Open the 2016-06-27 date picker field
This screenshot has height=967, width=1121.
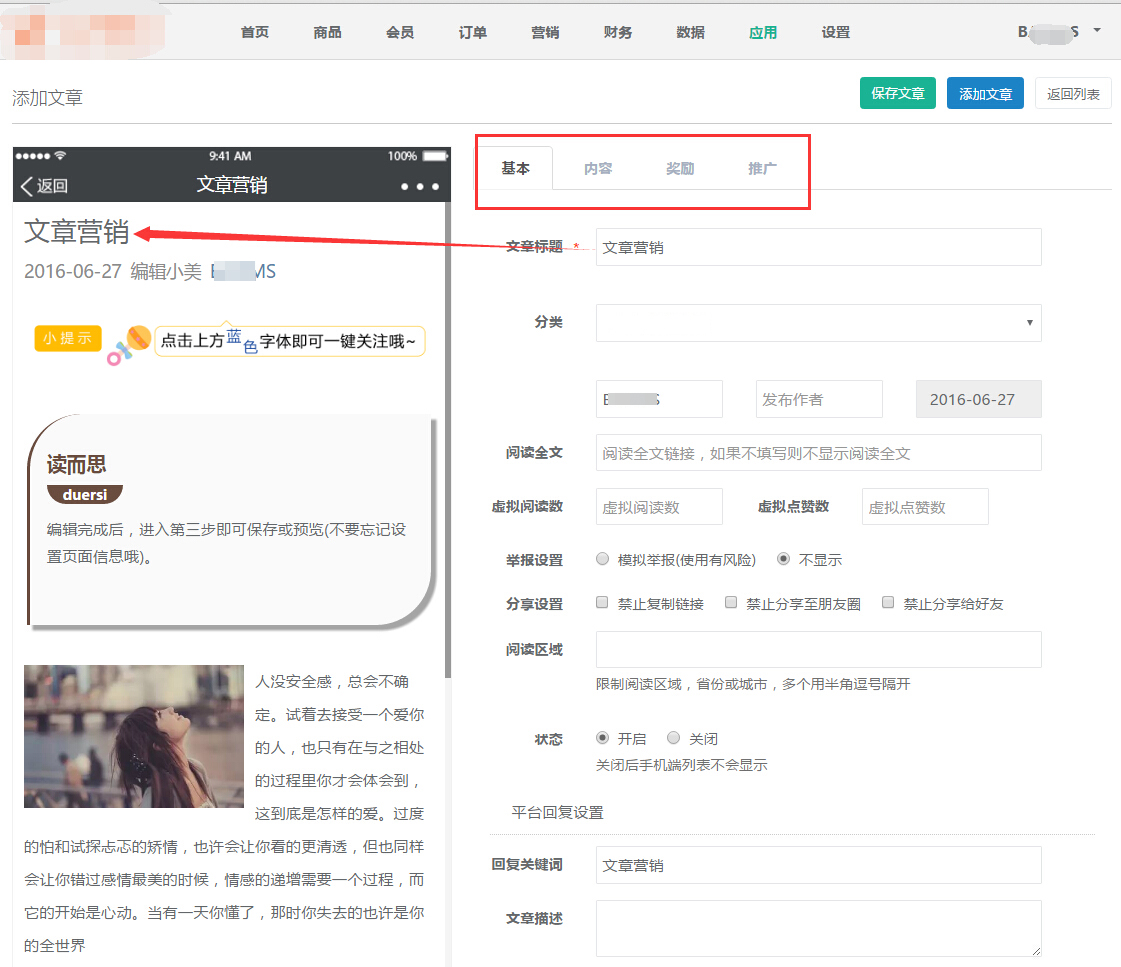978,399
